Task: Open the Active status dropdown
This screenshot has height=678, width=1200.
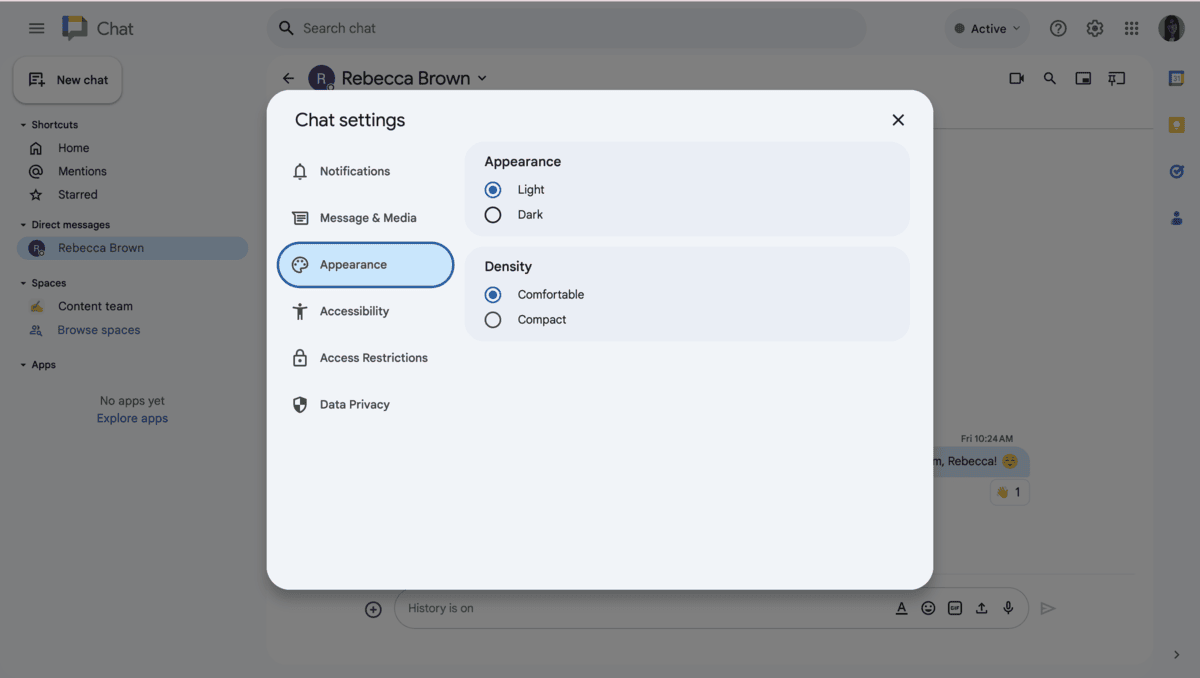Action: (x=987, y=28)
